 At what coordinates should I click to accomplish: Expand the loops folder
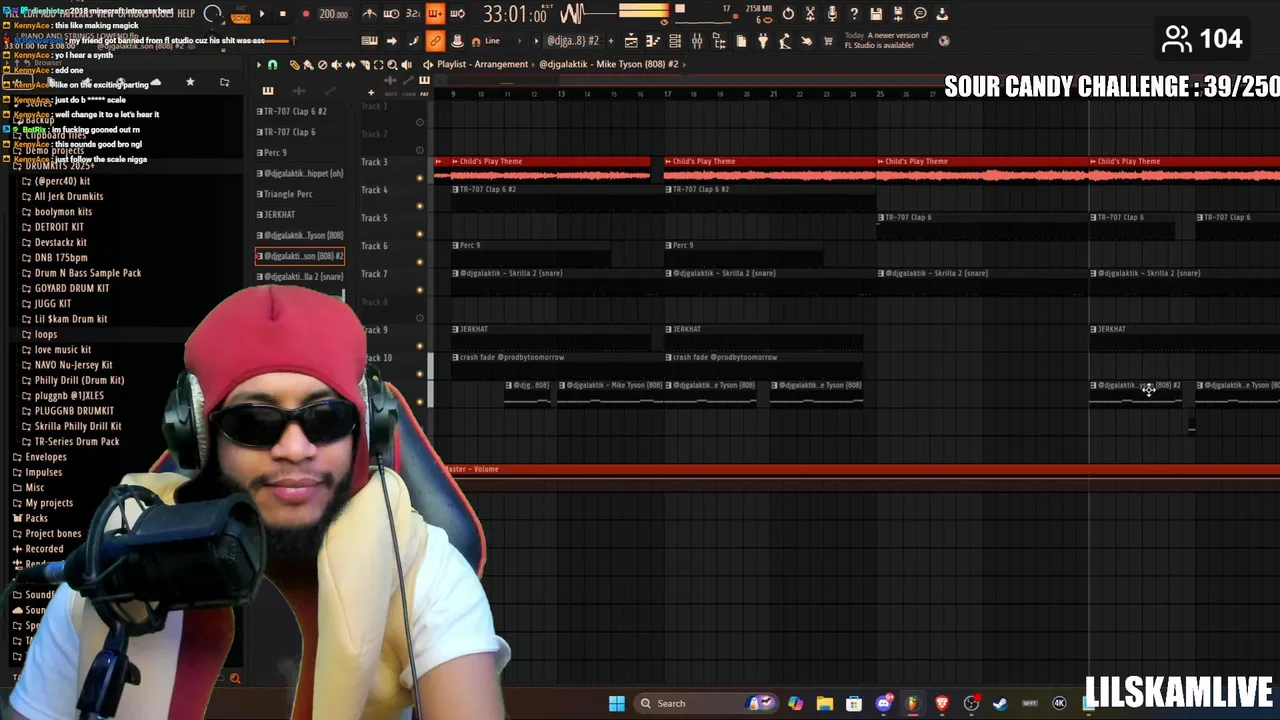(44, 334)
